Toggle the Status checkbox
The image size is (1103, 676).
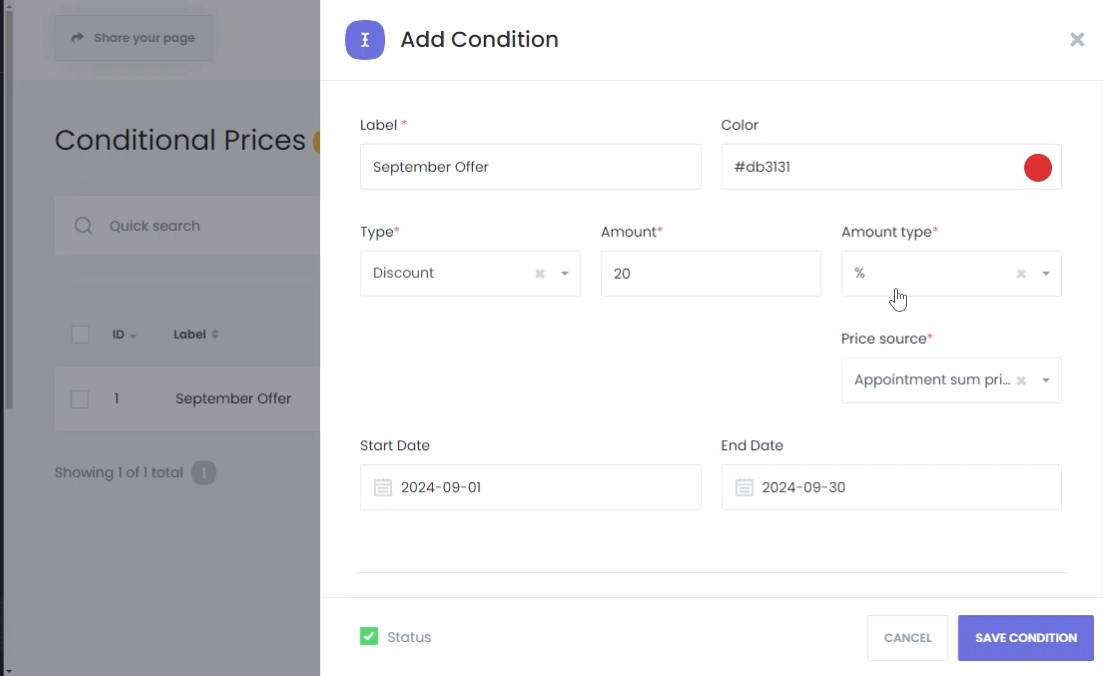point(369,636)
